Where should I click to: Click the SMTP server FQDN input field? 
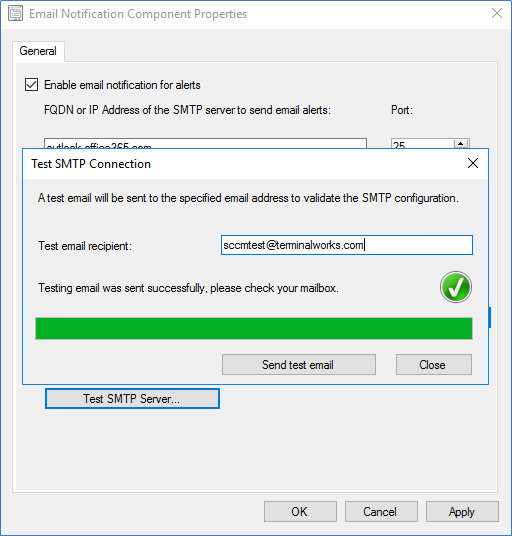click(x=205, y=143)
